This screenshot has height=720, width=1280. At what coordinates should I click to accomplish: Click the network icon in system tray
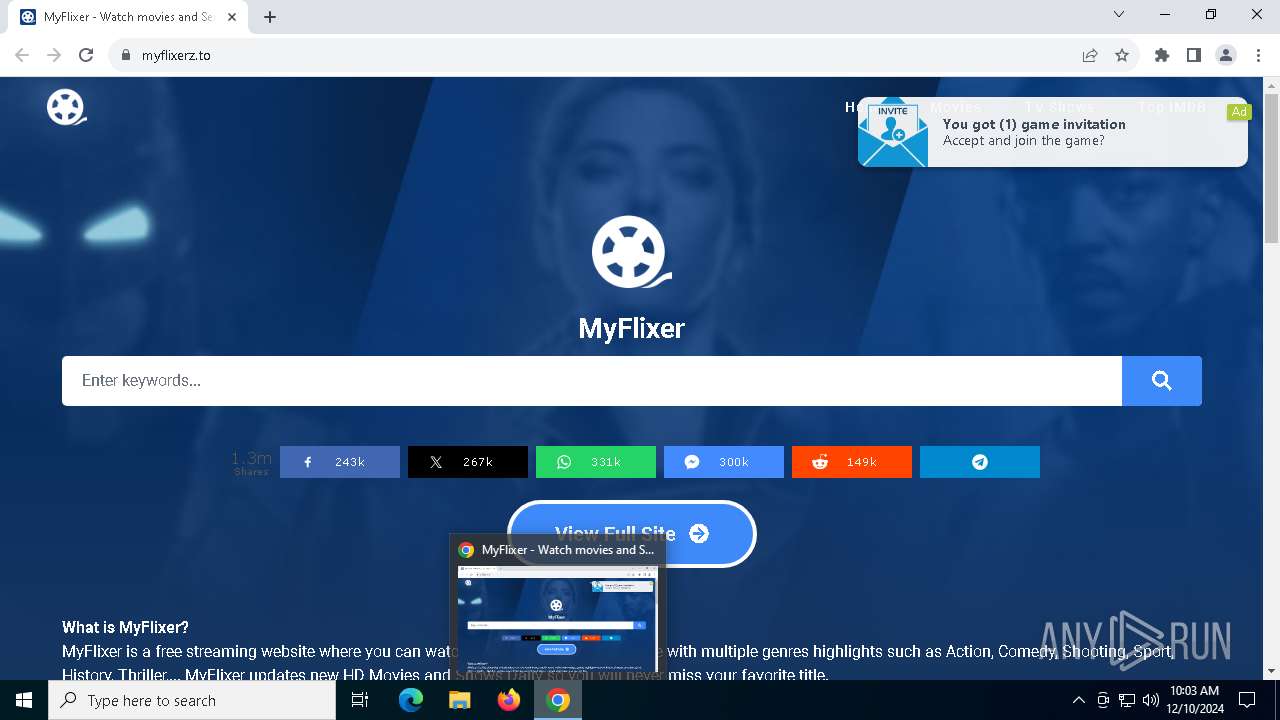(x=1127, y=700)
